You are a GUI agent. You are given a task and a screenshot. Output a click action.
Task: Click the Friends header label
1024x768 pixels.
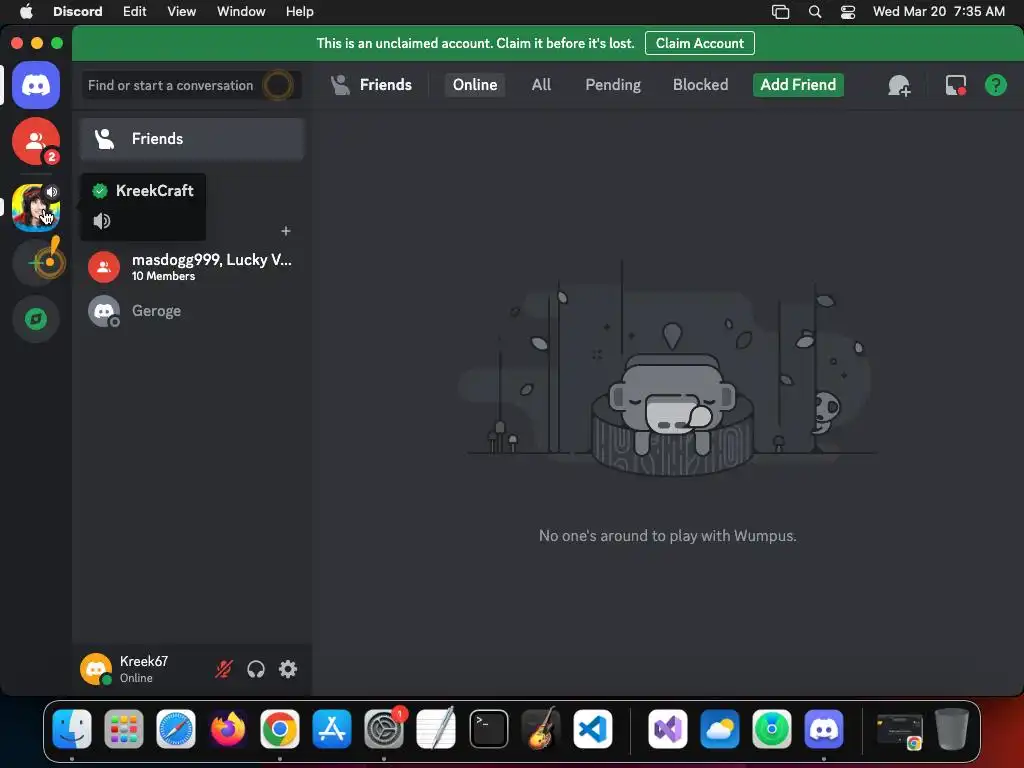tap(385, 85)
